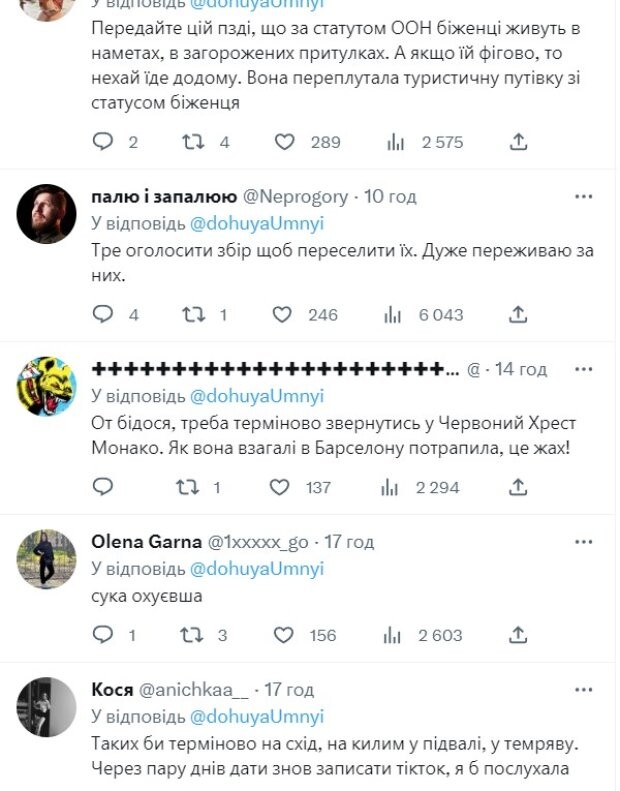Reply to the Neprogory tweet
The height and width of the screenshot is (791, 620).
click(x=103, y=315)
